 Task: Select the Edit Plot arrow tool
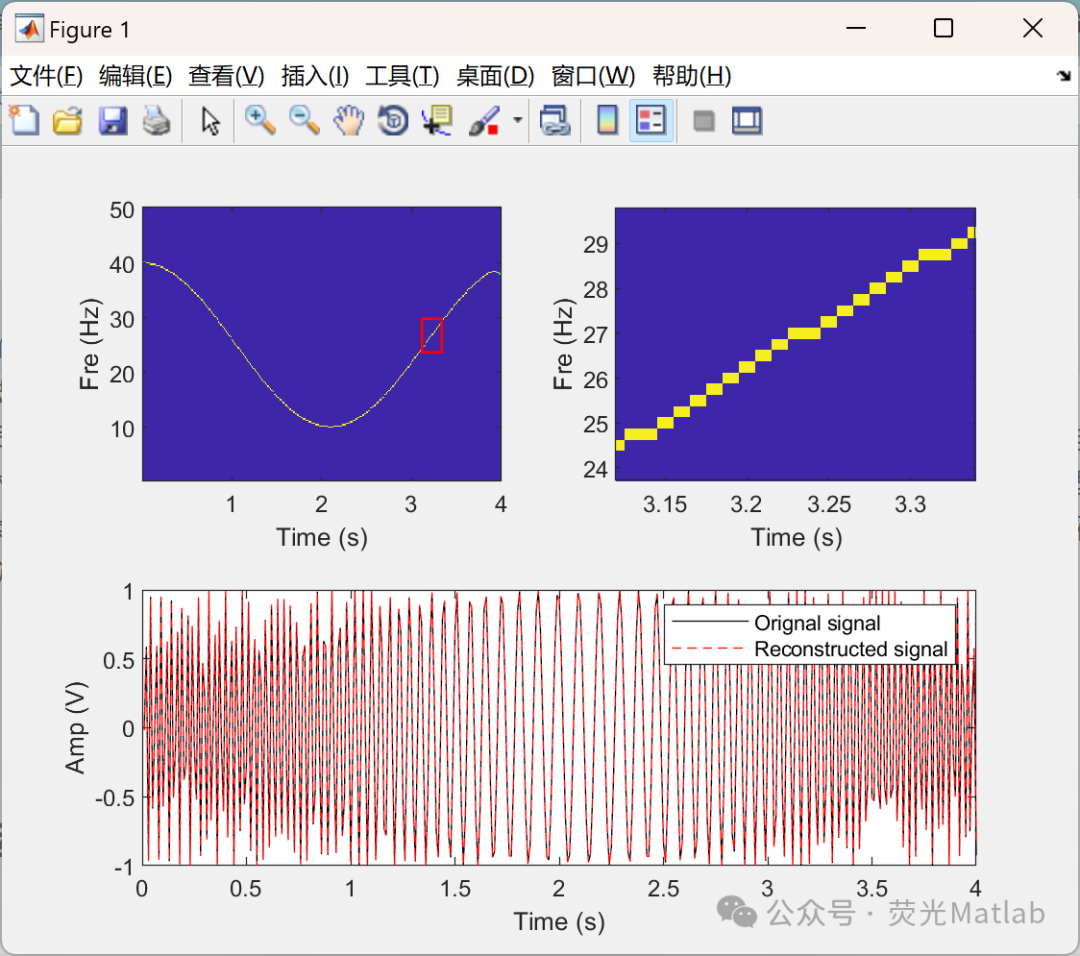click(210, 121)
